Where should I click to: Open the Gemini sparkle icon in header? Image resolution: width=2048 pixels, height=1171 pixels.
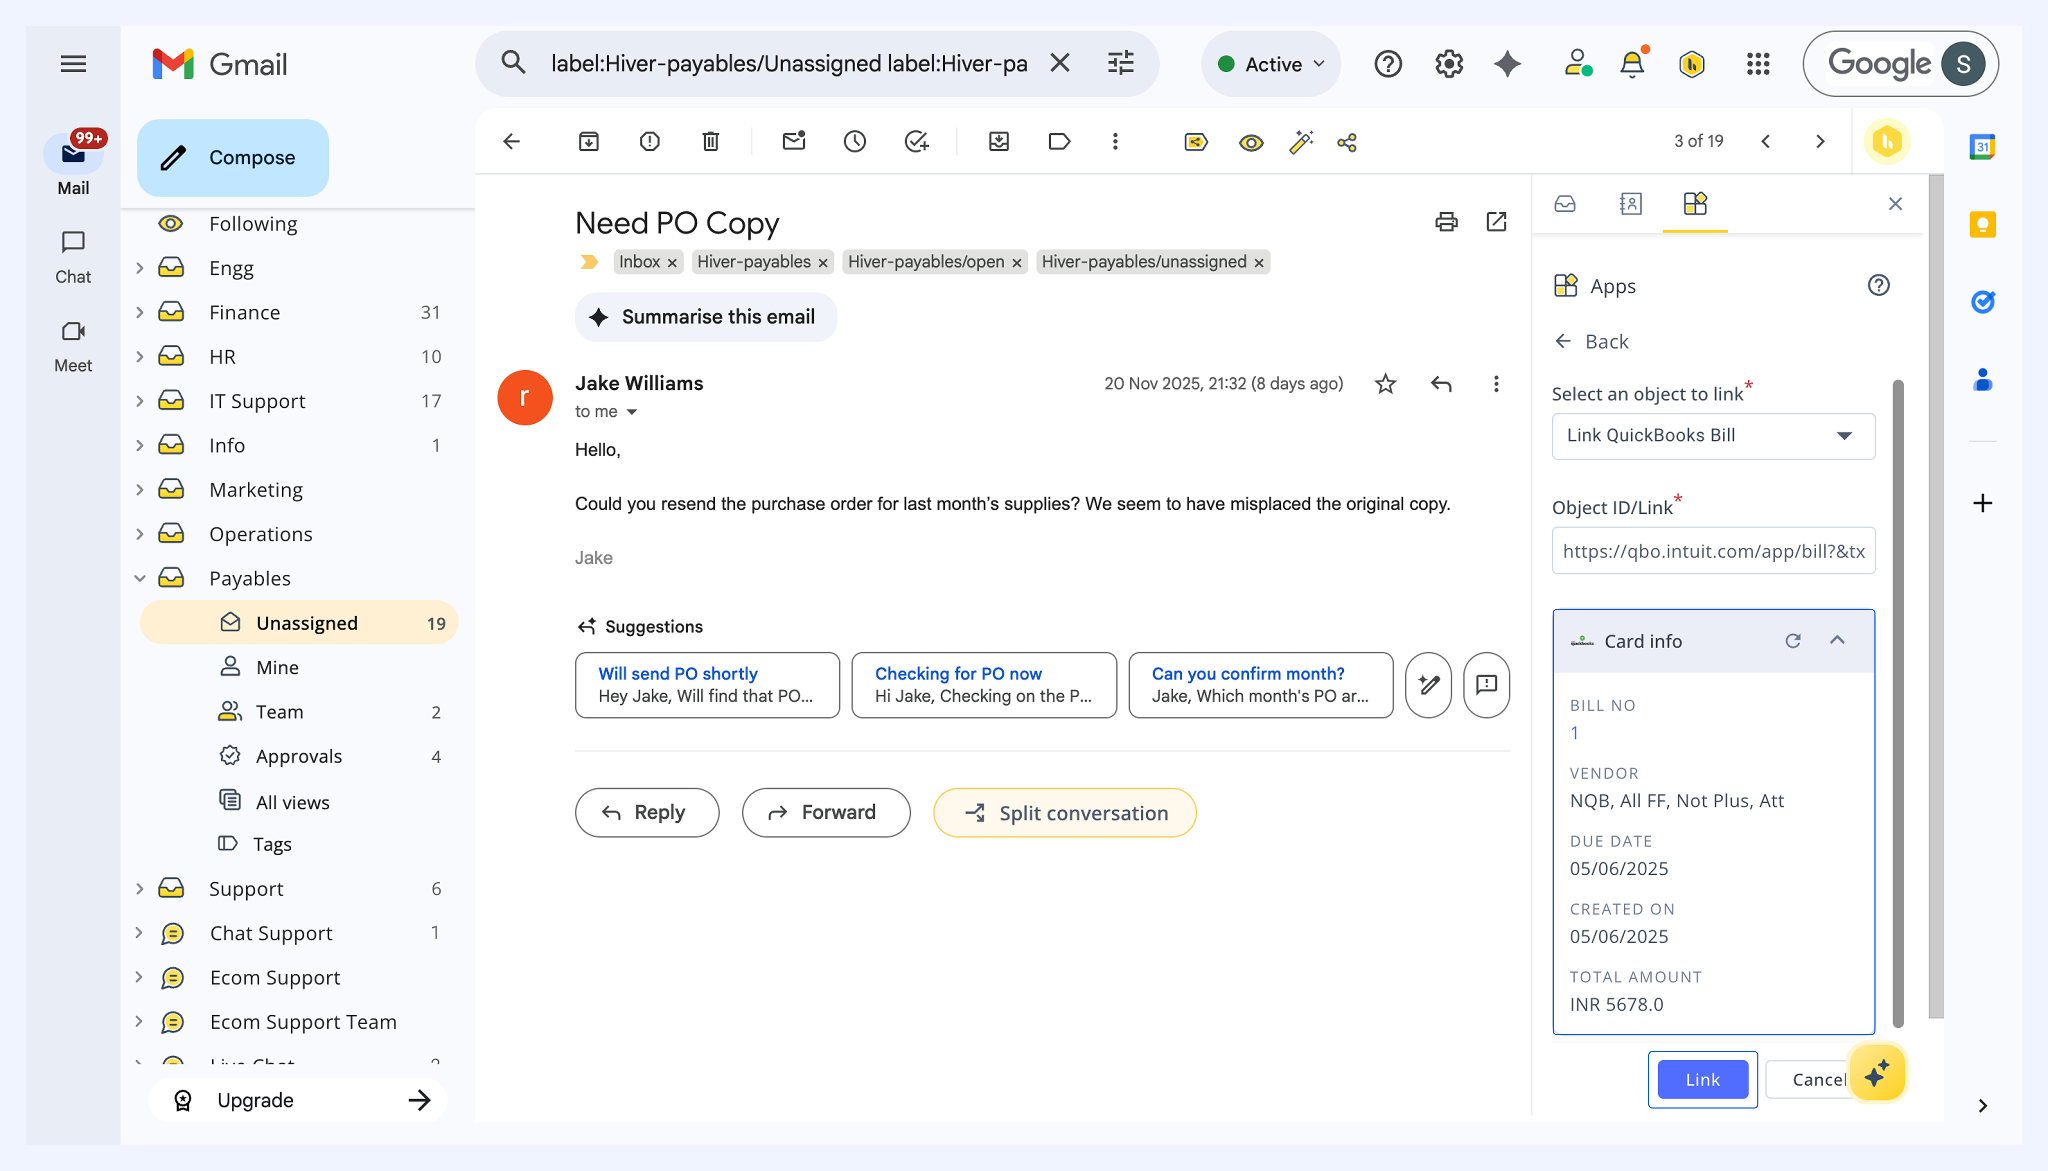(x=1508, y=64)
